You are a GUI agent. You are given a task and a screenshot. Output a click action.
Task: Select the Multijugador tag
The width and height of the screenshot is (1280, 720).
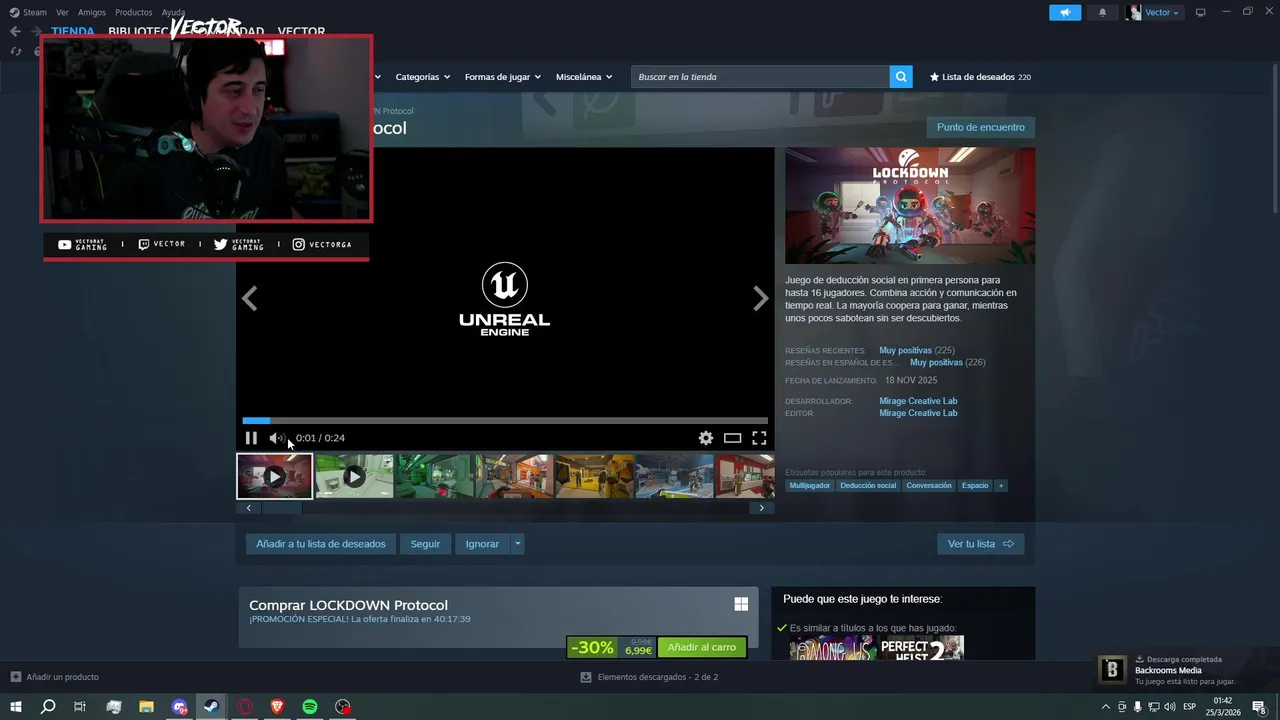pos(810,486)
